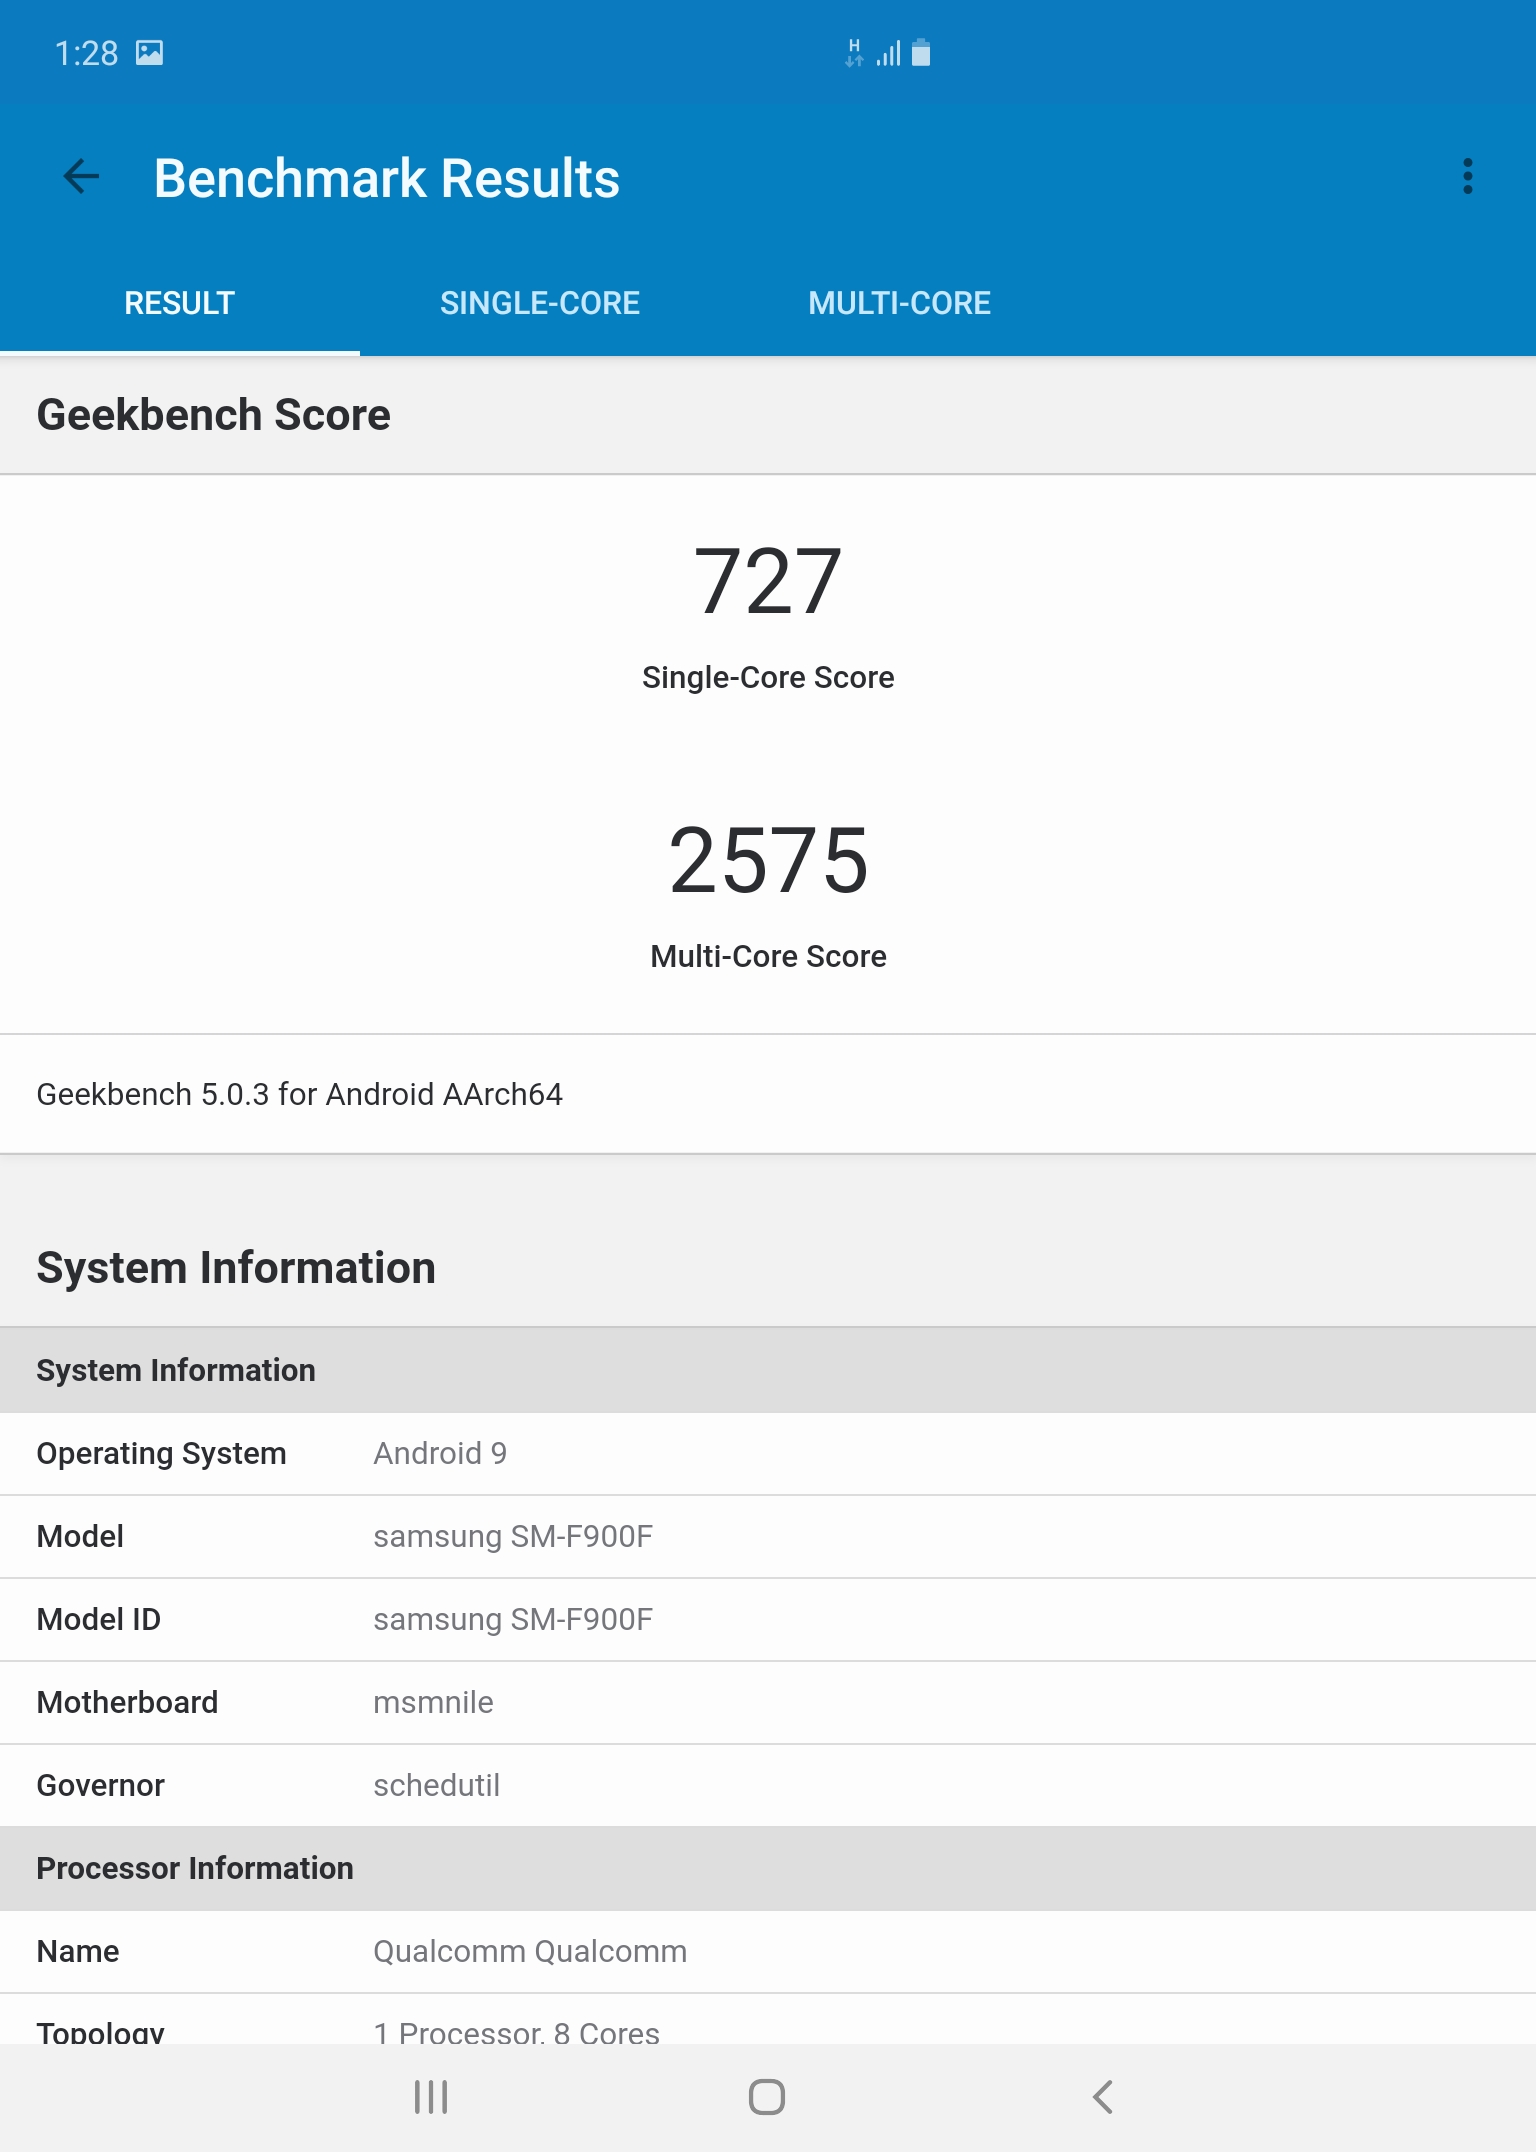This screenshot has width=1536, height=2152.
Task: Tap the Operating System row label
Action: pyautogui.click(x=162, y=1453)
